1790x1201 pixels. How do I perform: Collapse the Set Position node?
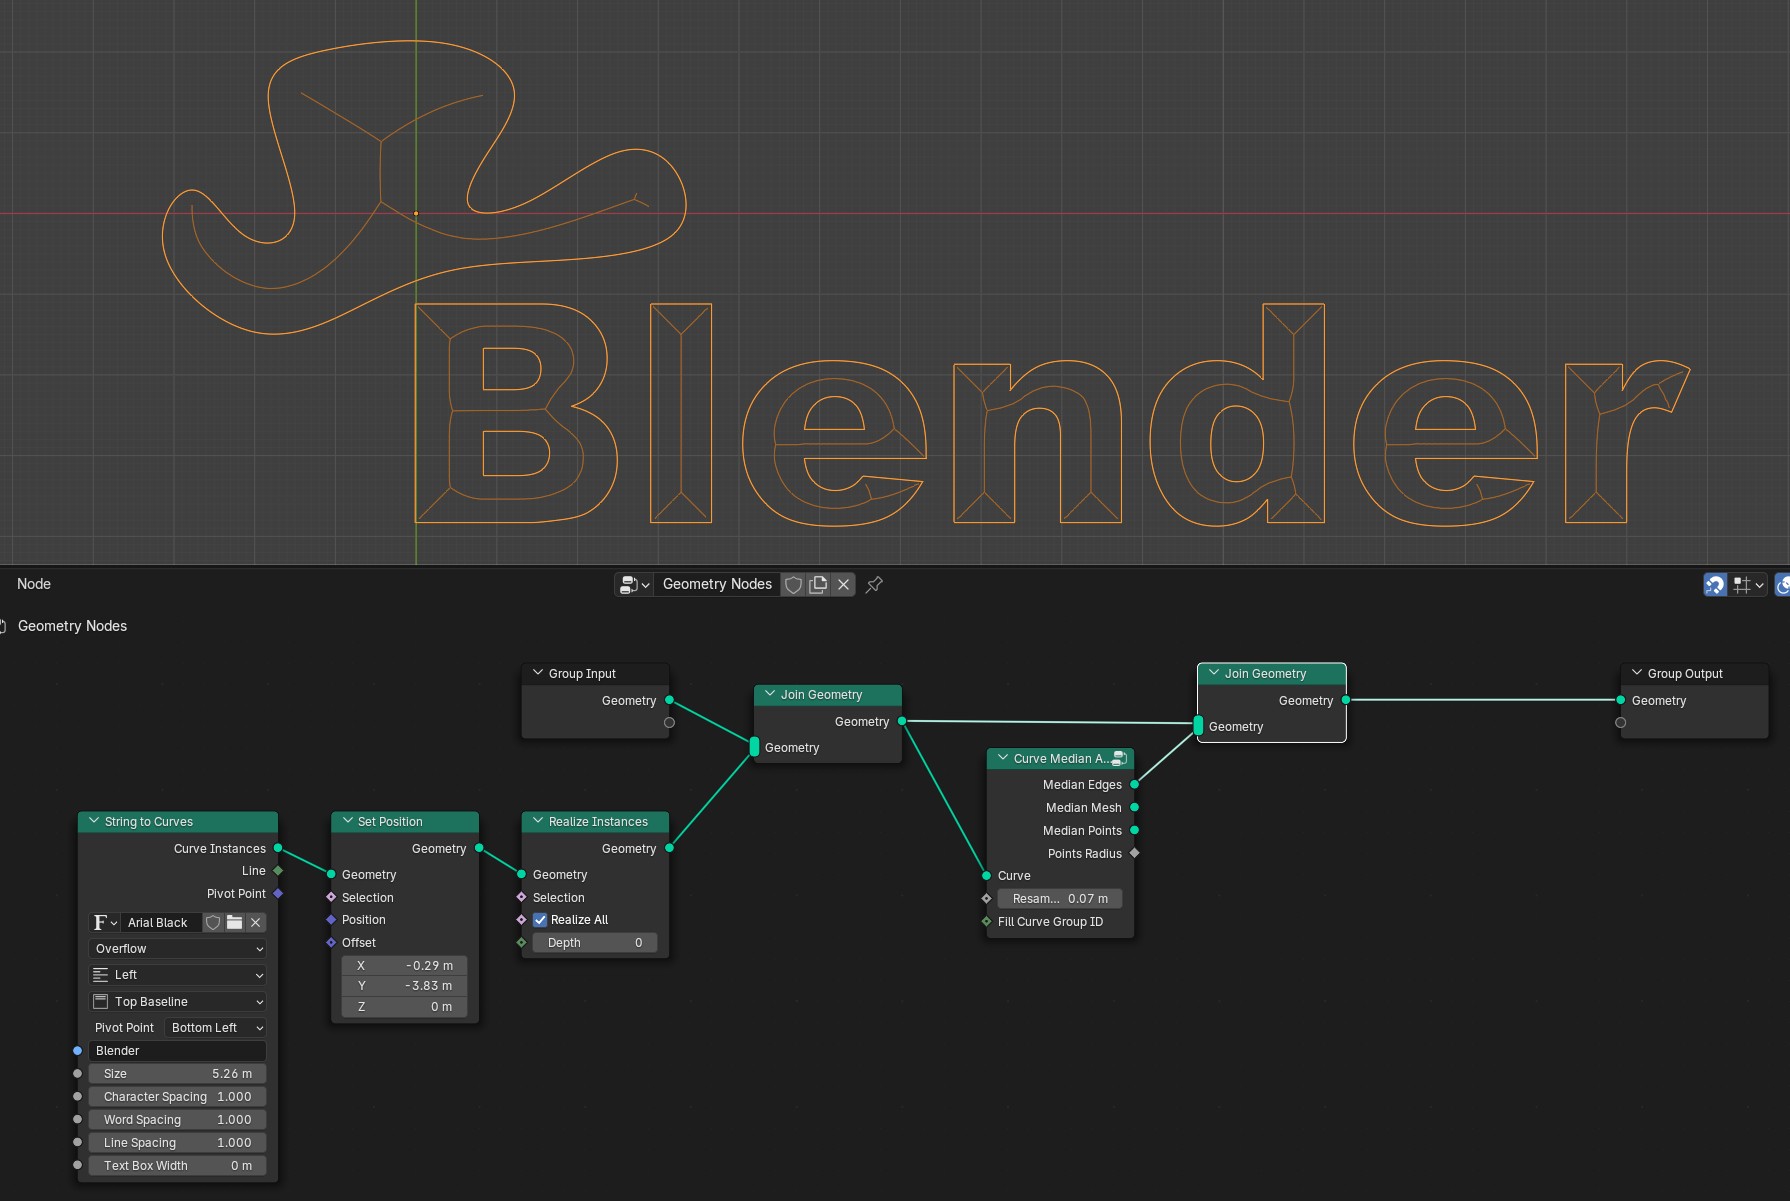click(347, 821)
